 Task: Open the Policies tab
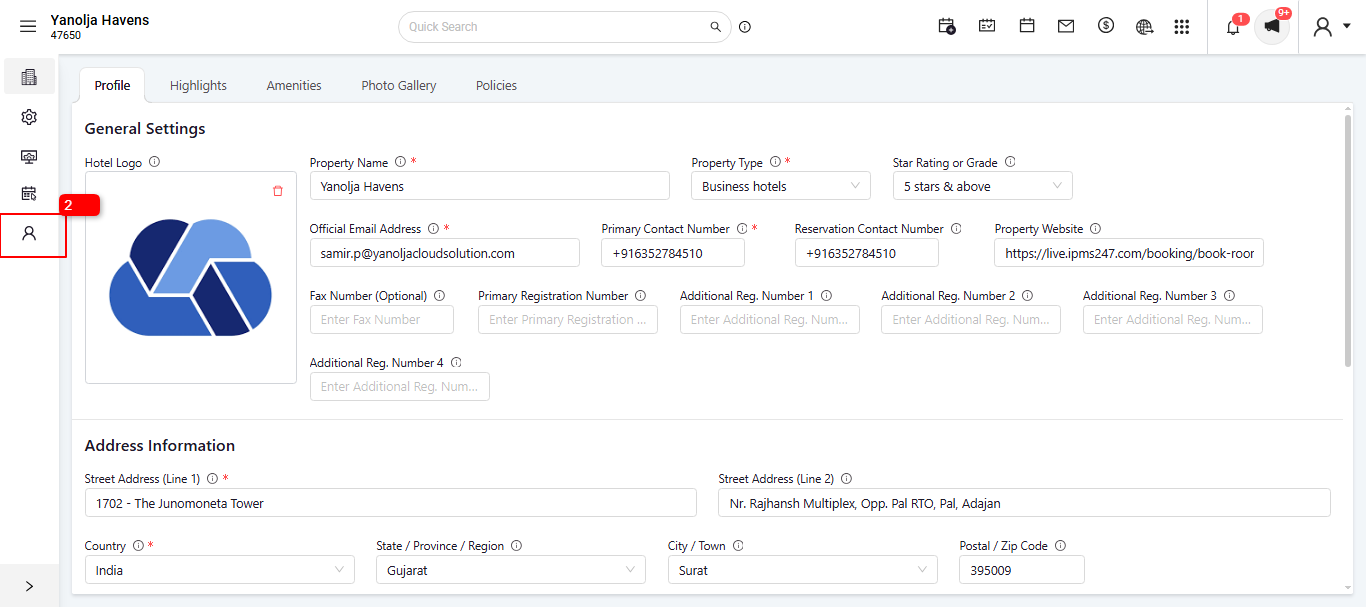pyautogui.click(x=496, y=85)
